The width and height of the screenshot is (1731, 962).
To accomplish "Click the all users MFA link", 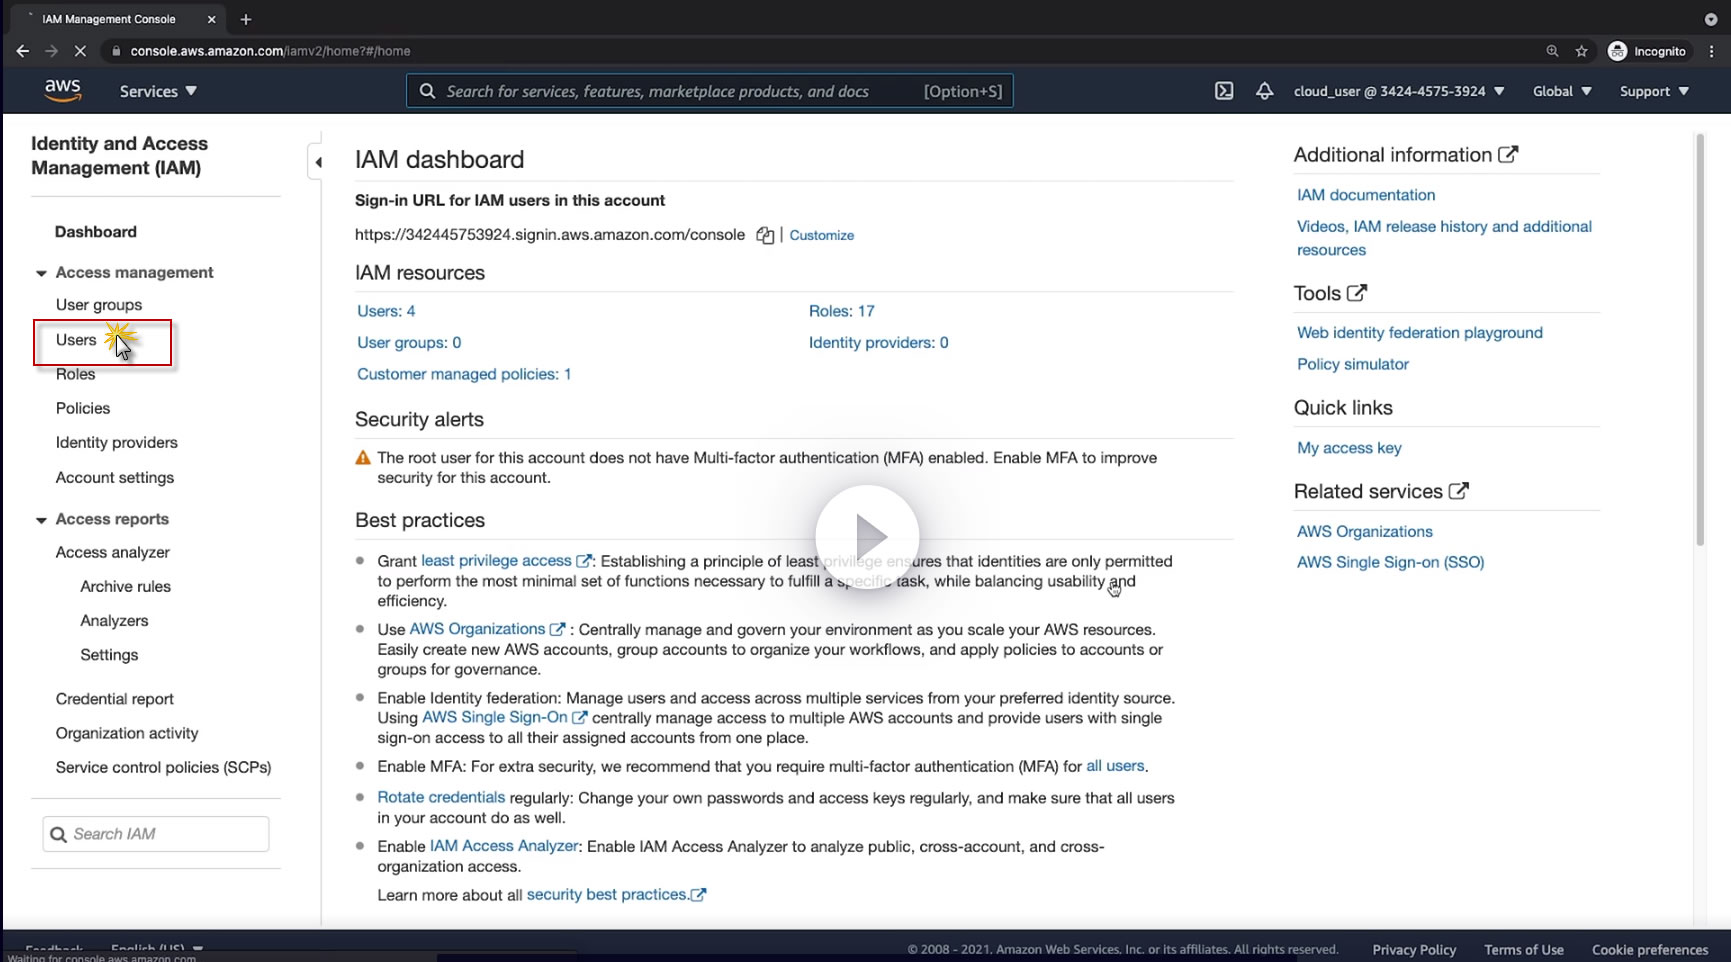I will 1115,766.
